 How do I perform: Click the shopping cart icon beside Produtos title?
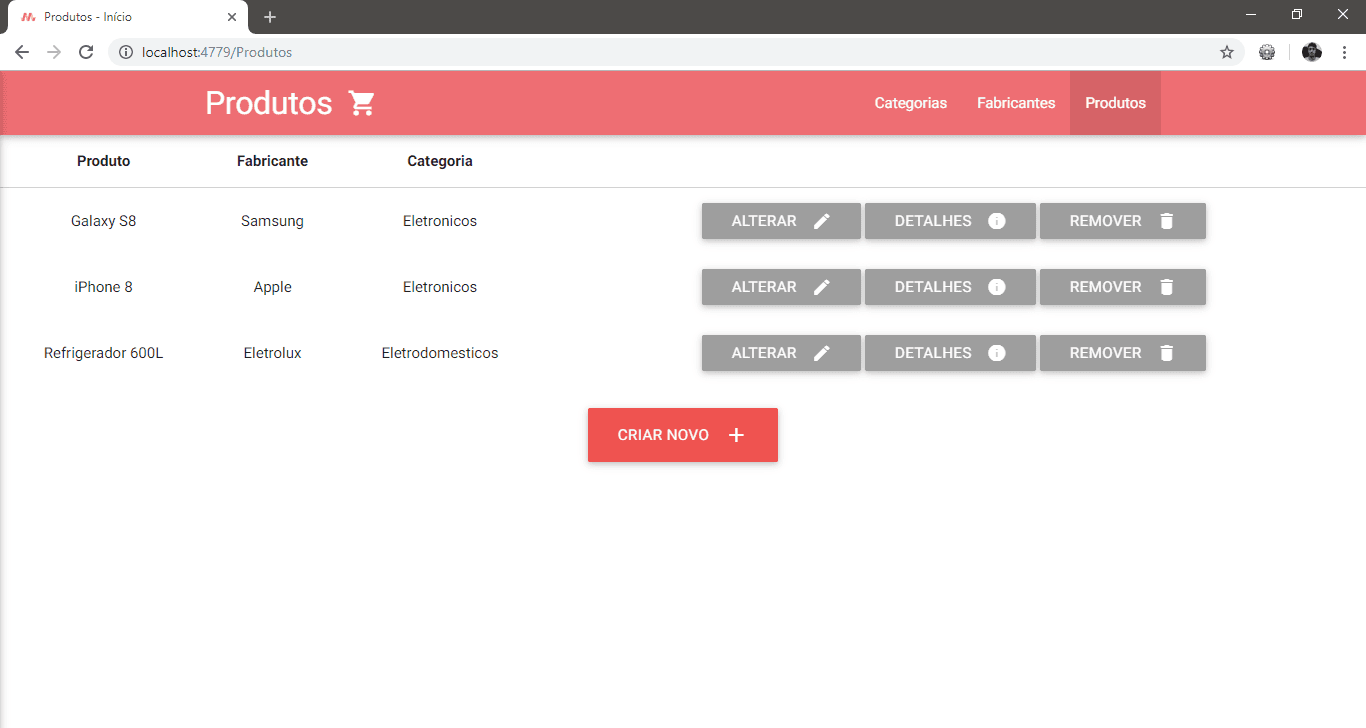[361, 103]
